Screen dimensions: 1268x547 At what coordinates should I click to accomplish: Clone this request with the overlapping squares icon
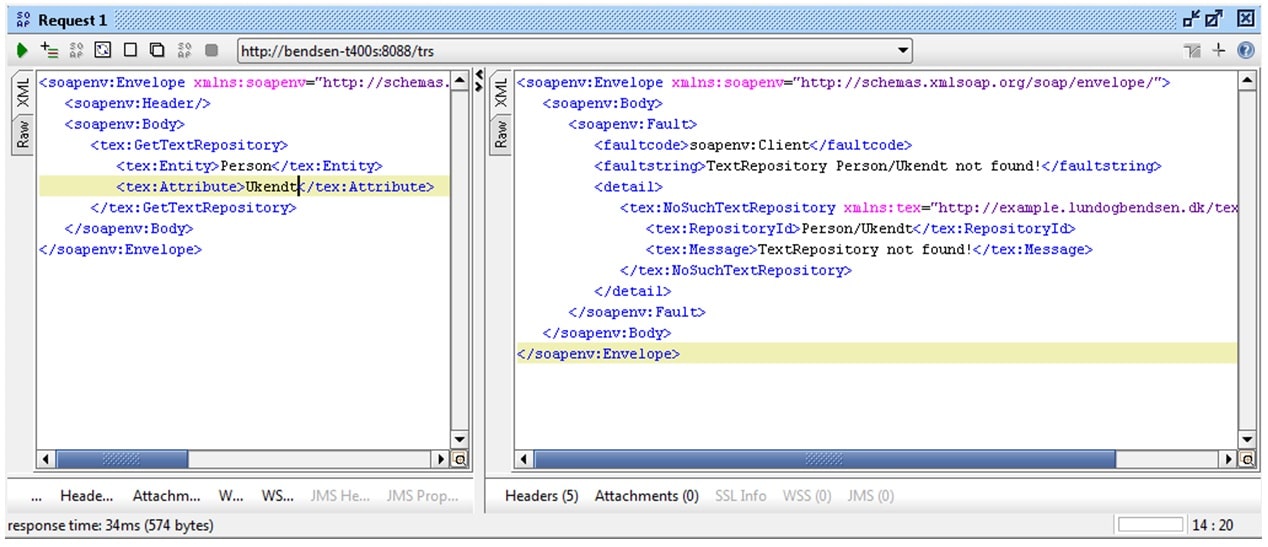[x=157, y=50]
